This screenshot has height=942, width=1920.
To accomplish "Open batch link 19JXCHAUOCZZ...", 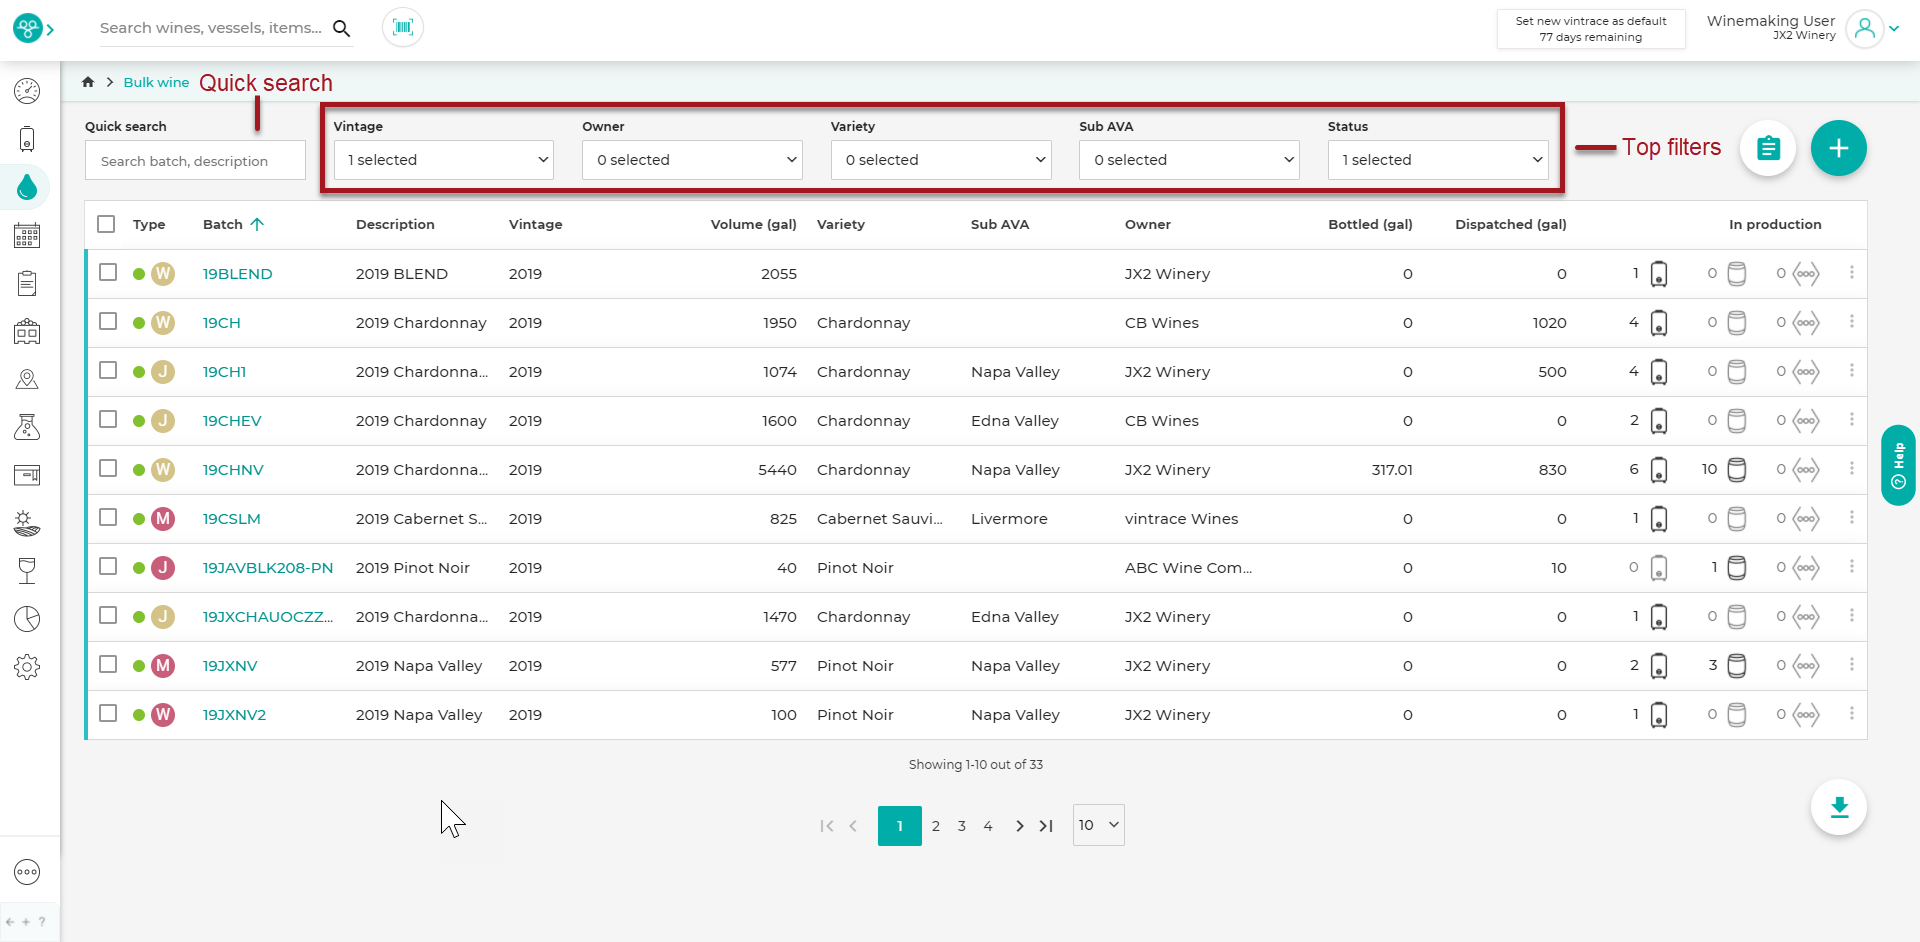I will click(268, 617).
